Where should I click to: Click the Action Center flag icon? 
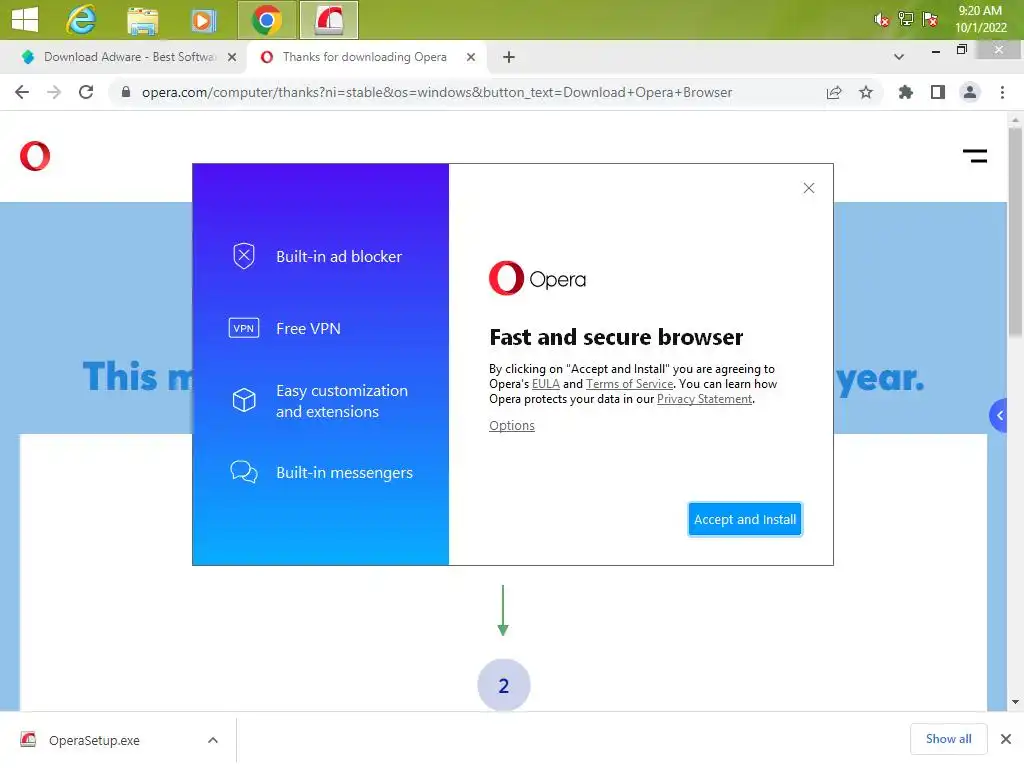click(930, 19)
